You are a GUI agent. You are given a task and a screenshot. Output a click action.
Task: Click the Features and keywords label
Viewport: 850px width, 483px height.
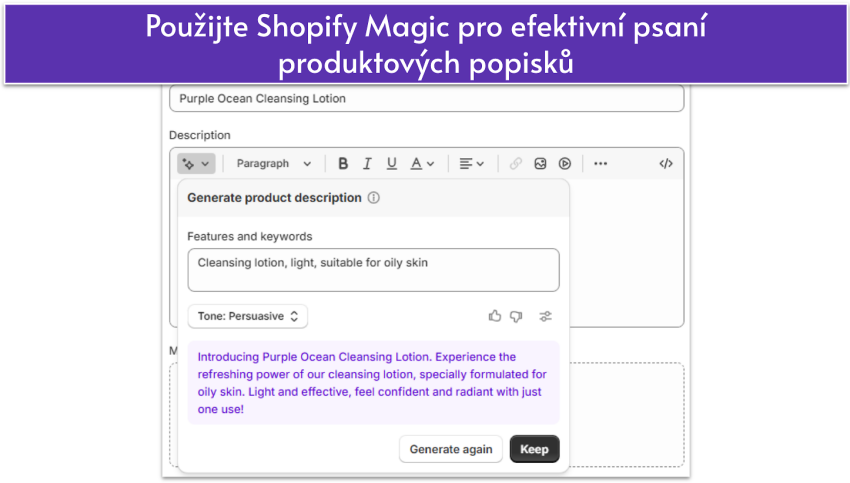(250, 236)
